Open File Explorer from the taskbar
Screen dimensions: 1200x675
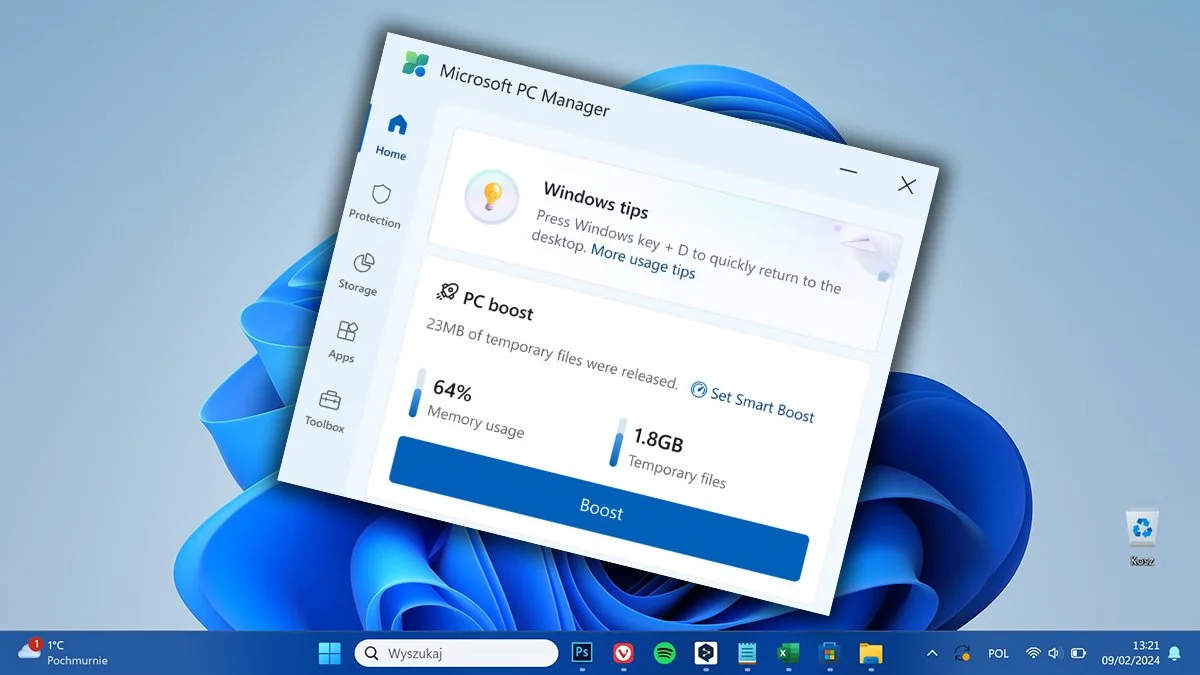coord(869,653)
